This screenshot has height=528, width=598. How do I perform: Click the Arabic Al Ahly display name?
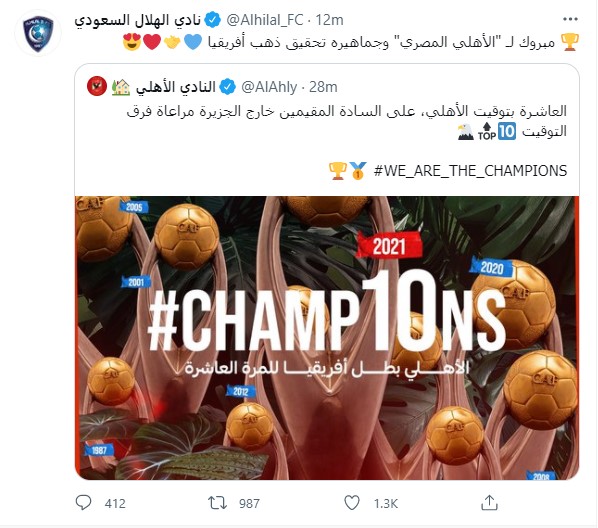pyautogui.click(x=176, y=87)
